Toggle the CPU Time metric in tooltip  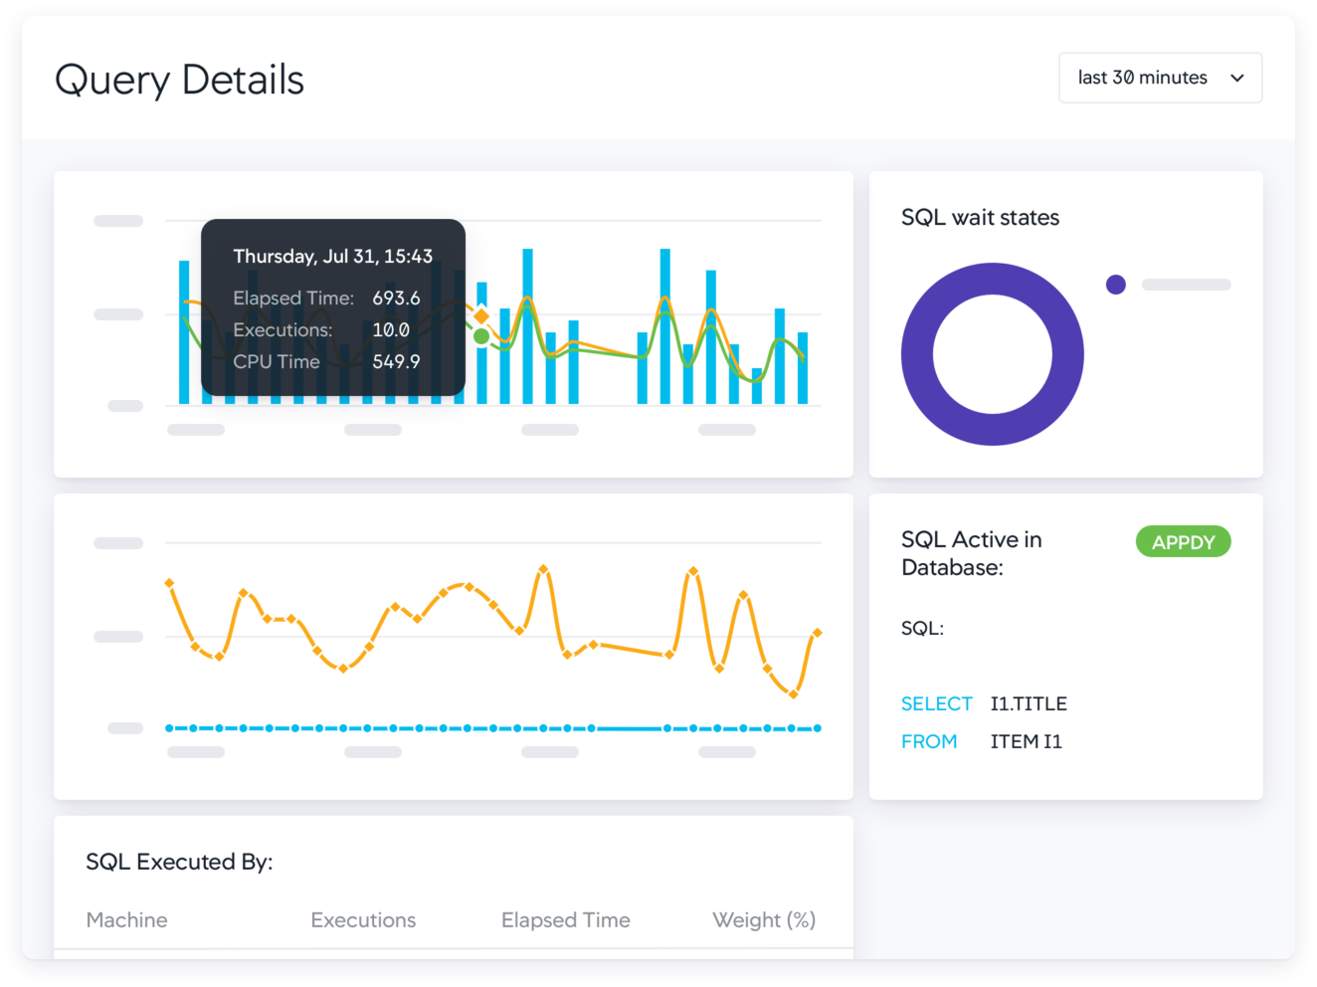[276, 361]
